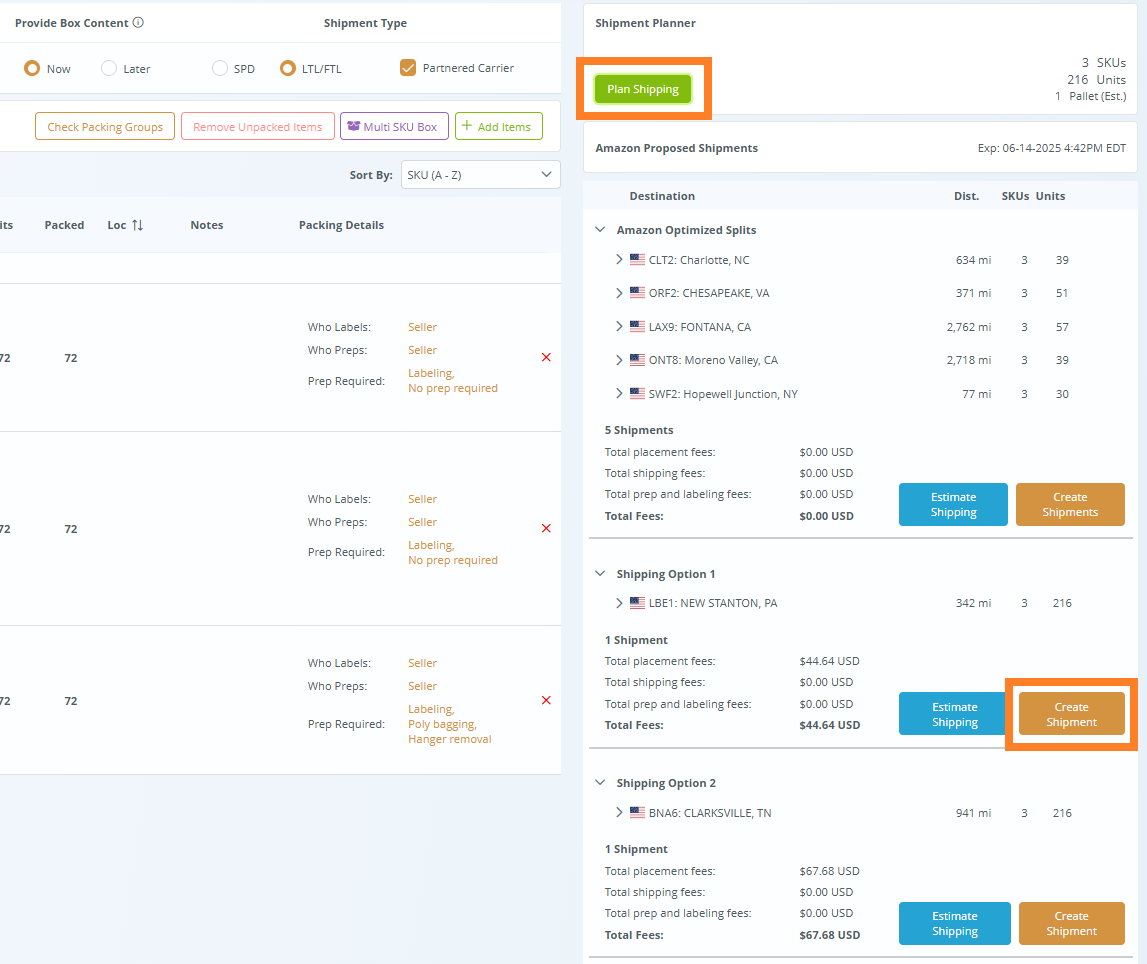1147x964 pixels.
Task: Click red X beside the poly bagging item
Action: 546,700
